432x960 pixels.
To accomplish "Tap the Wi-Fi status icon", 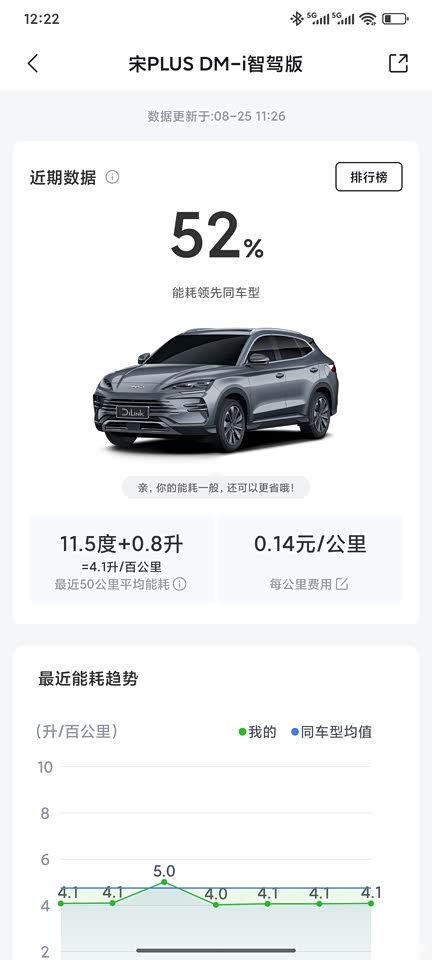I will (368, 19).
